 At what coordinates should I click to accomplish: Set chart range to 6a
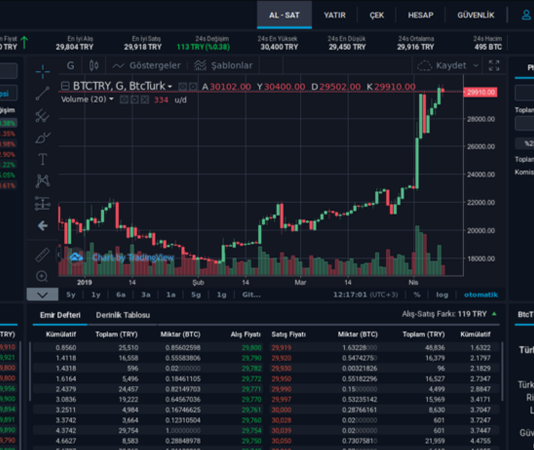121,295
